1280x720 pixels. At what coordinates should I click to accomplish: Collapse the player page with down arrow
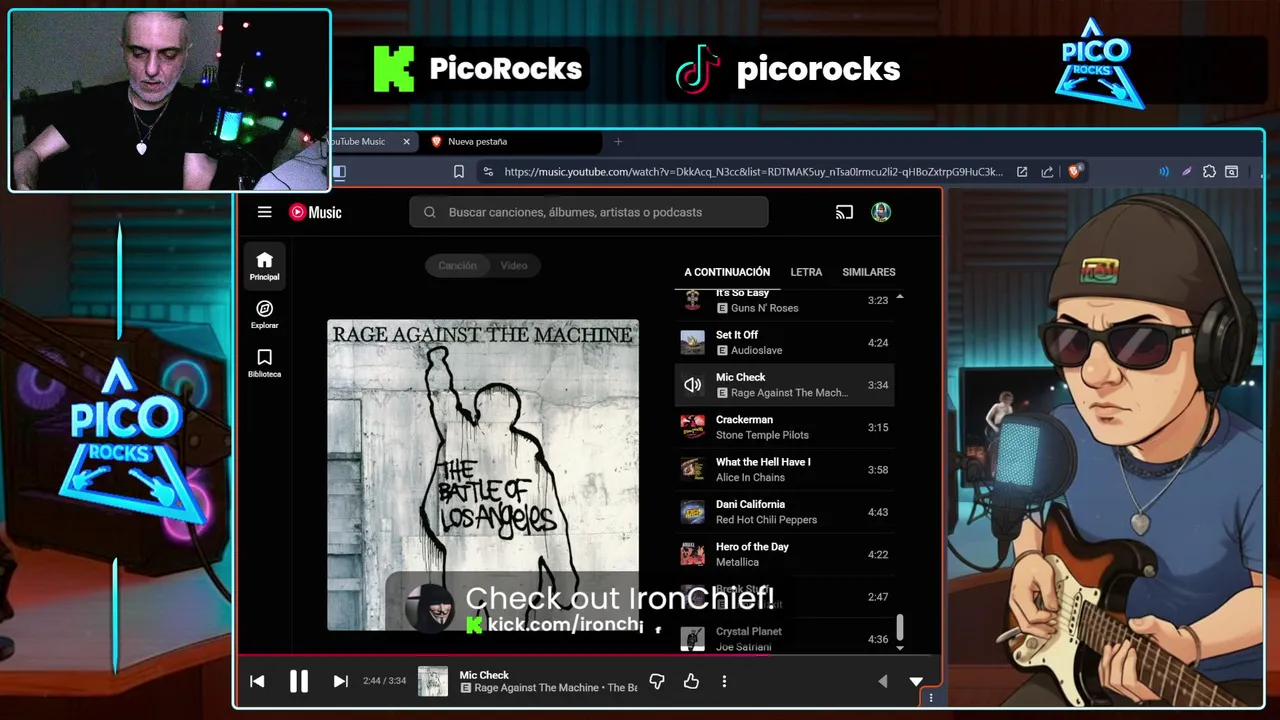(916, 681)
